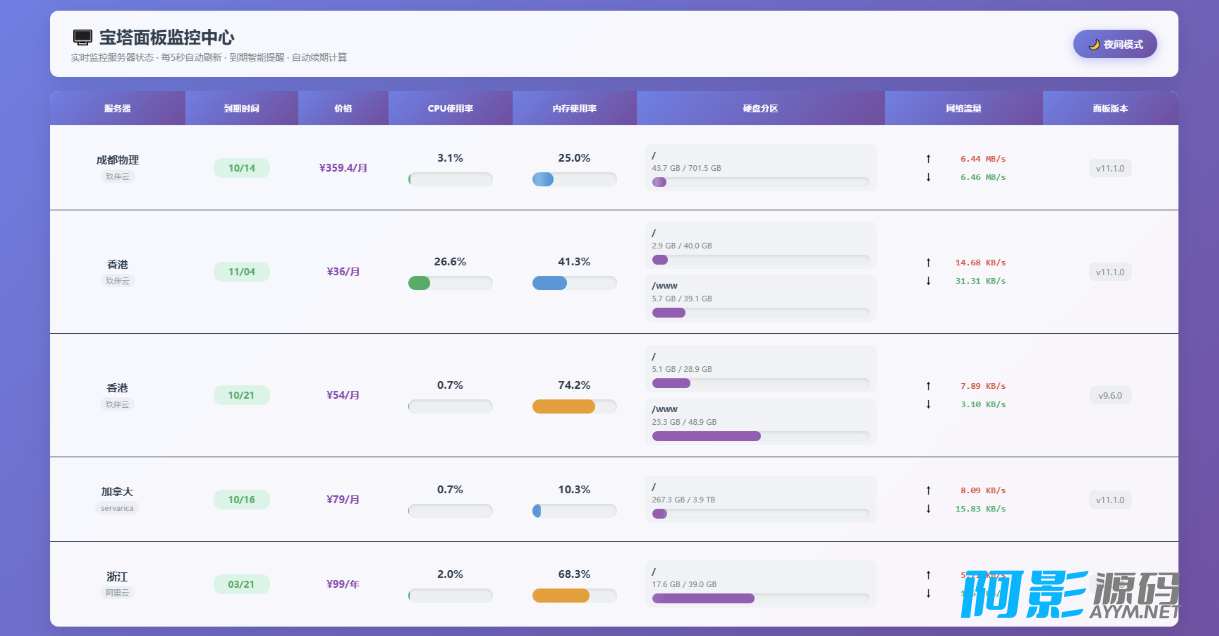Click the 26.6% CPU usage bar
The height and width of the screenshot is (636, 1219).
tap(450, 283)
